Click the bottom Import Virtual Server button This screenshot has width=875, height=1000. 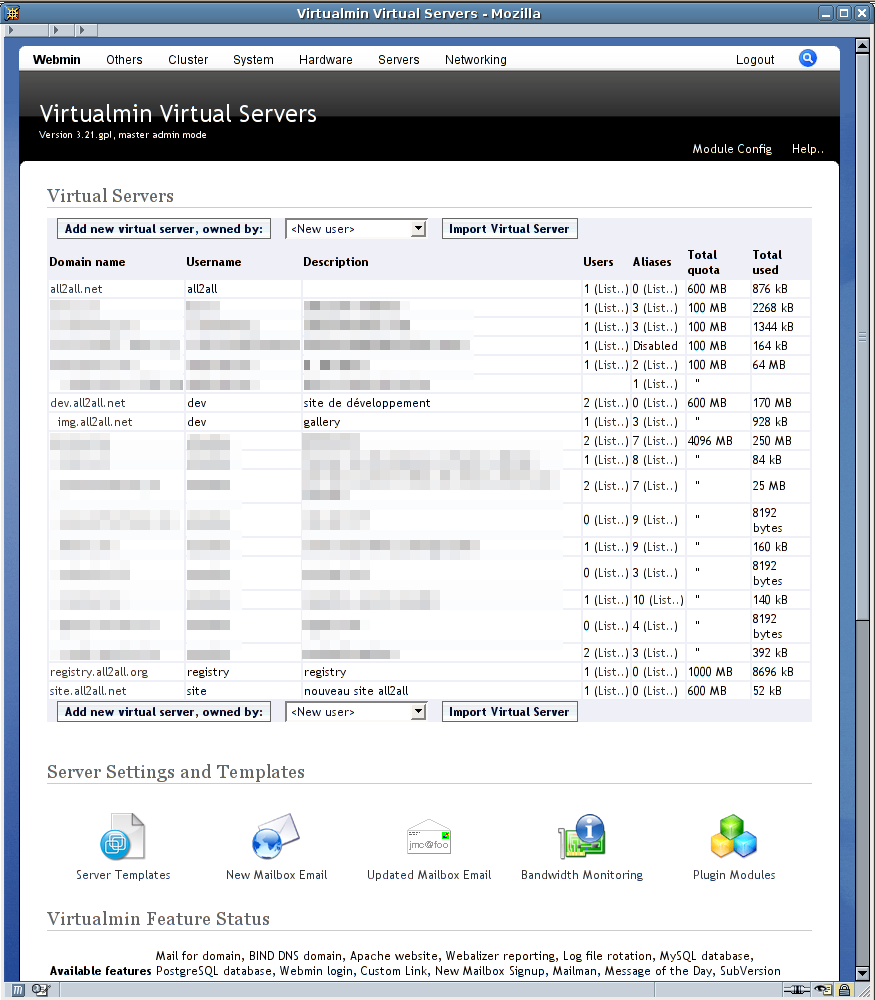(509, 712)
